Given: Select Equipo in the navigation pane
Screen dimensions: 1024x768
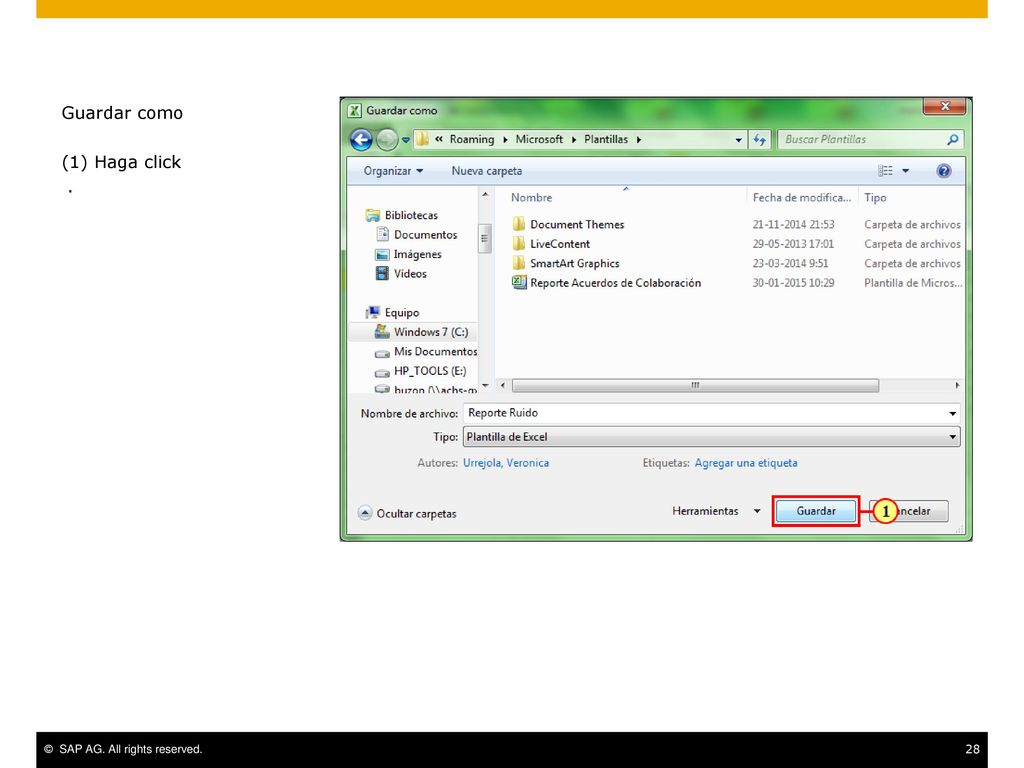Looking at the screenshot, I should [401, 312].
